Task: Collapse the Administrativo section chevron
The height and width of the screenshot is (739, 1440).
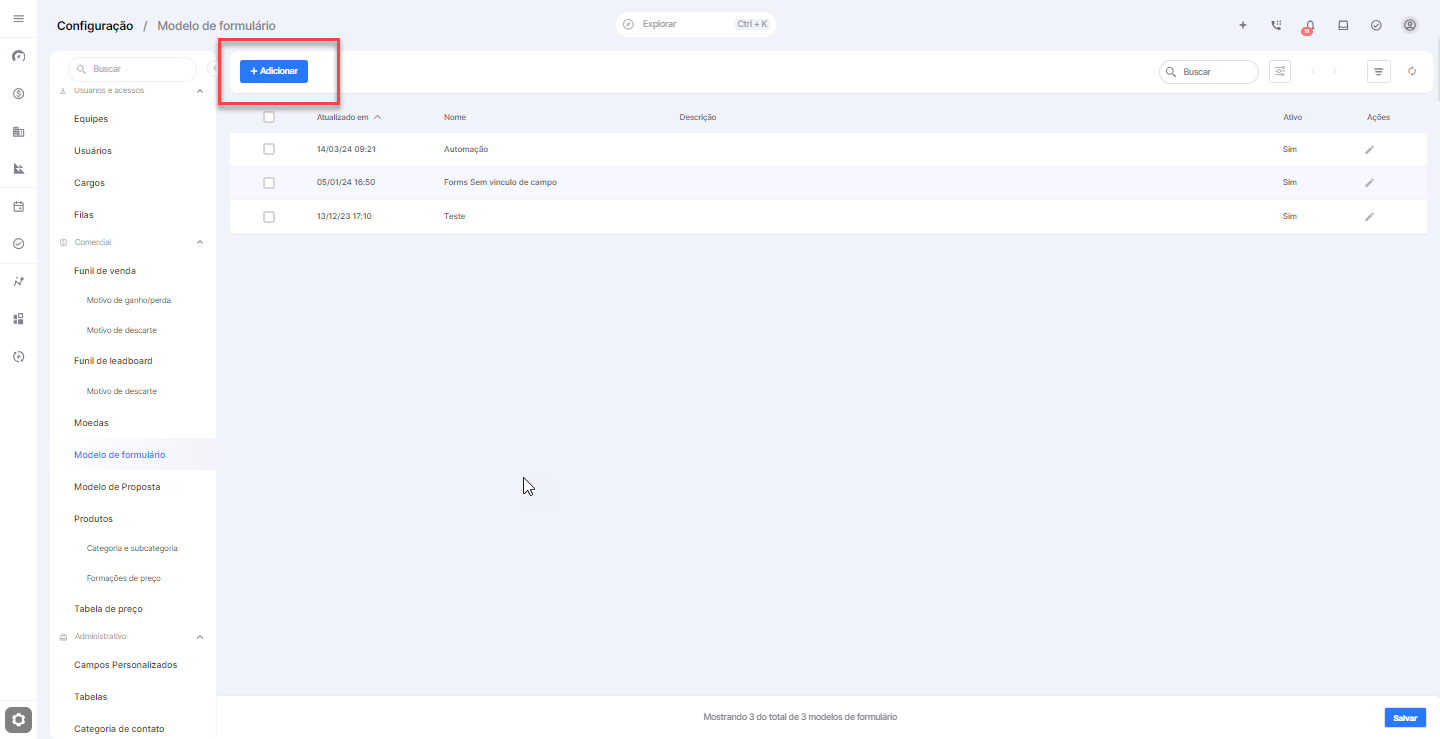Action: click(199, 636)
